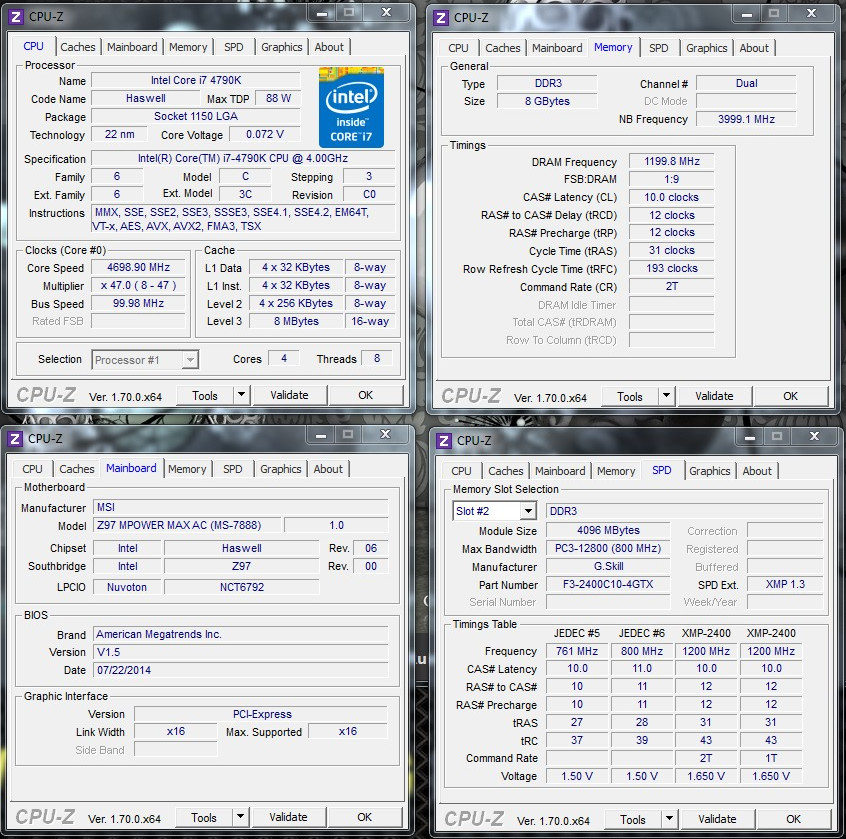Switch to Caches tab in the processor window
Image resolution: width=846 pixels, height=839 pixels.
[x=78, y=47]
